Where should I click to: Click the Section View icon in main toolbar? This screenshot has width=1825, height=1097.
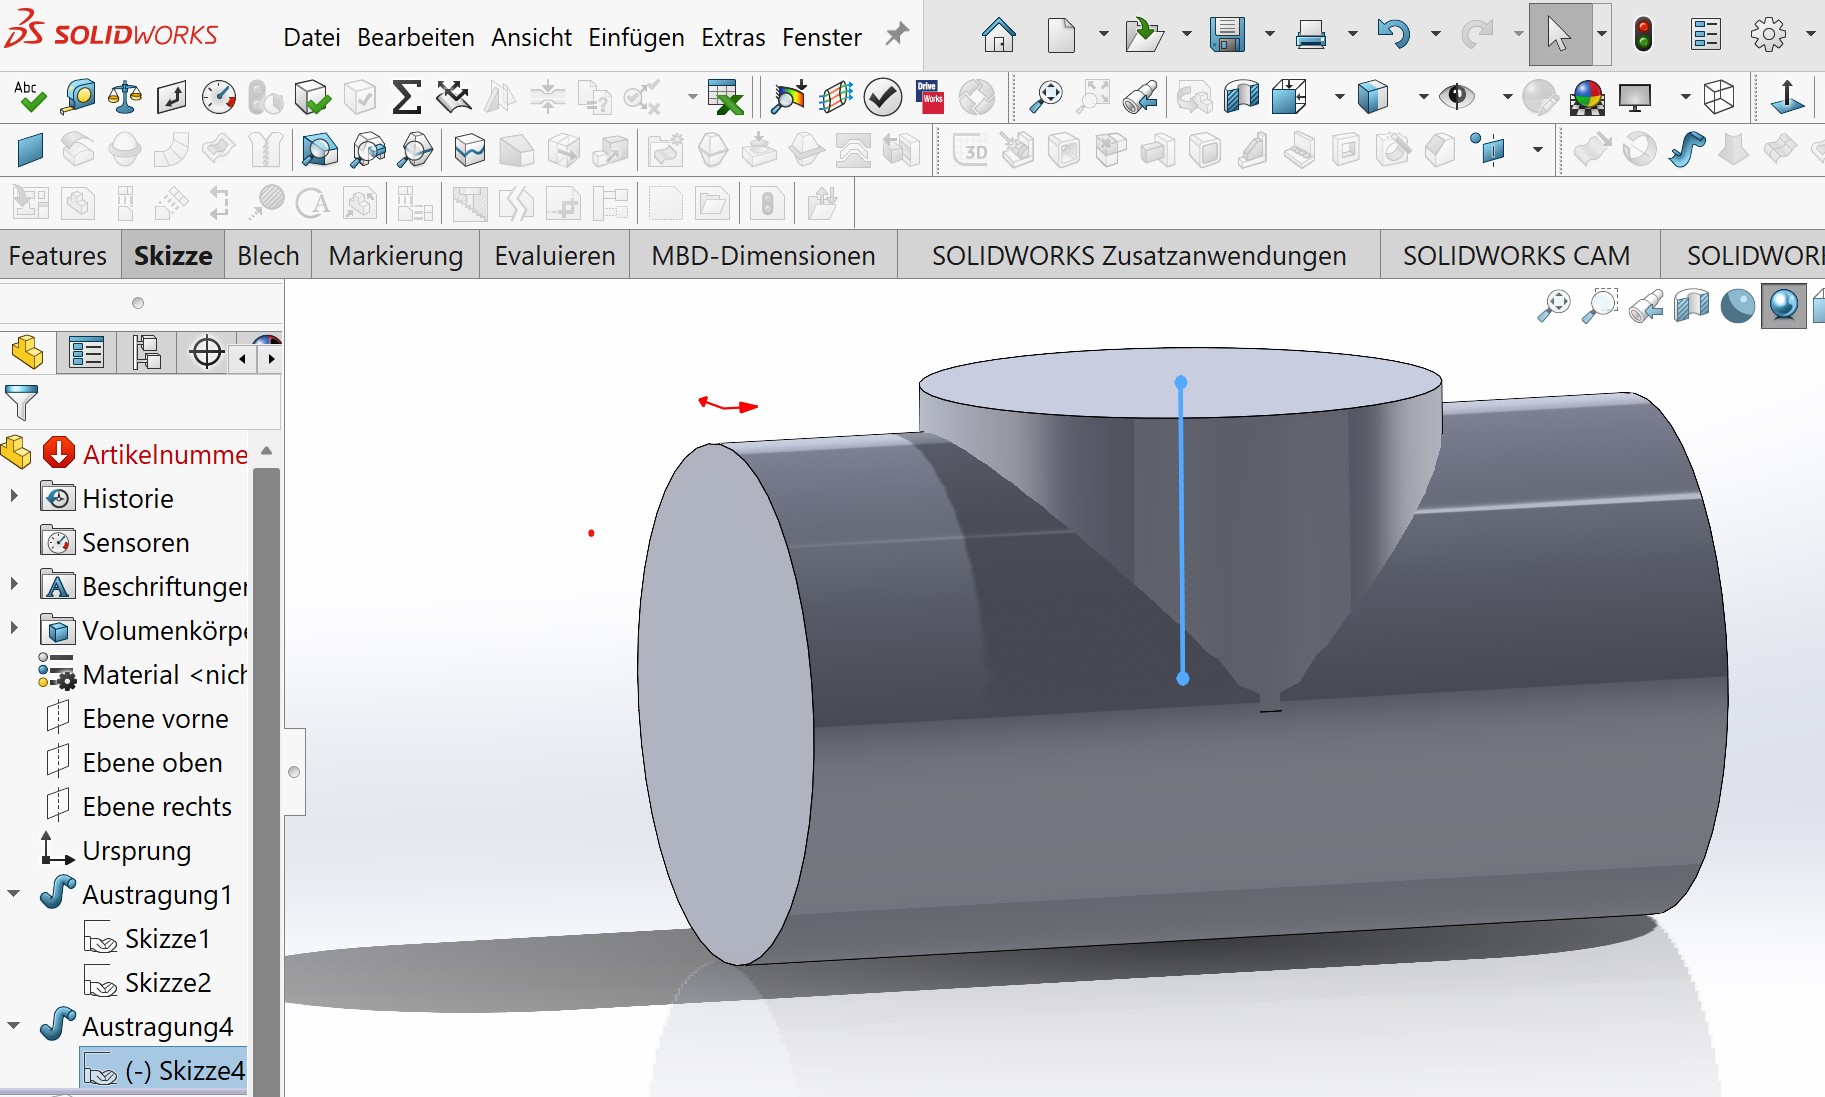pyautogui.click(x=1241, y=97)
